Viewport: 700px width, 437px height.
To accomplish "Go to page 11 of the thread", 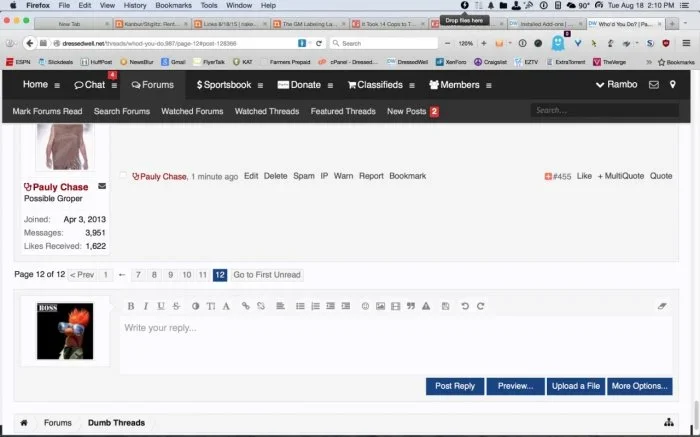I will [x=203, y=275].
